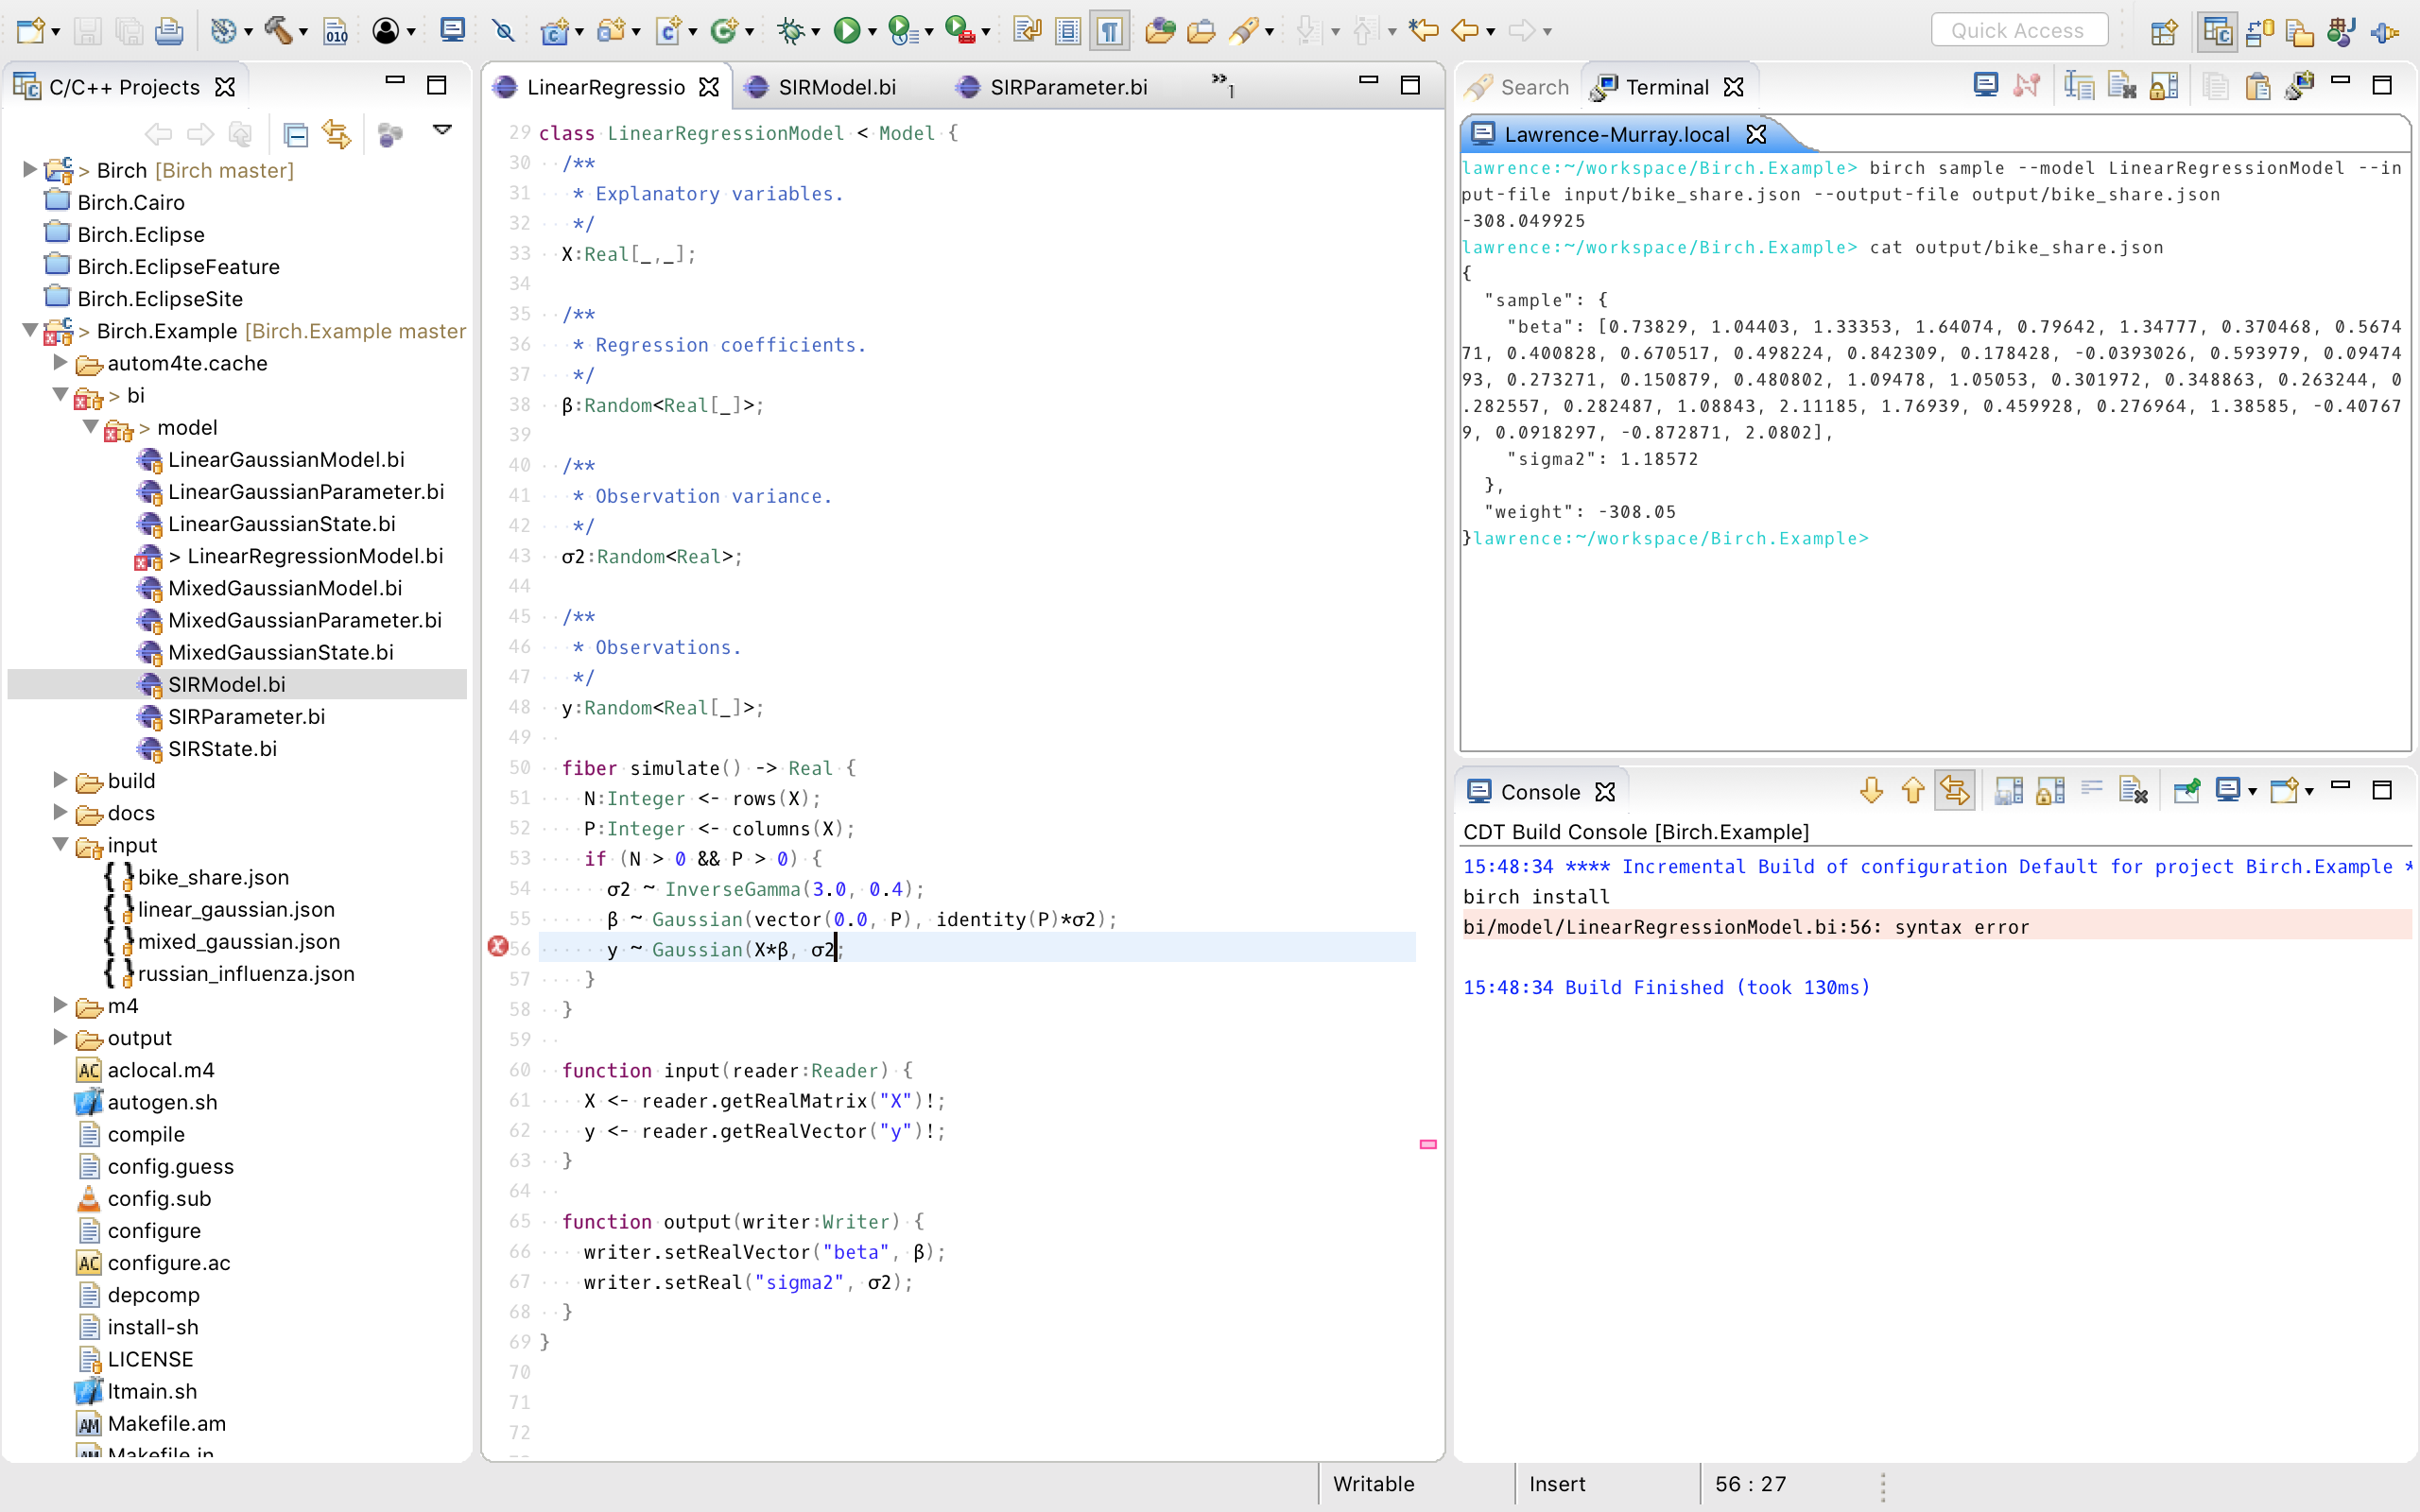
Task: Collapse the Birch.Example project node
Action: click(x=29, y=330)
